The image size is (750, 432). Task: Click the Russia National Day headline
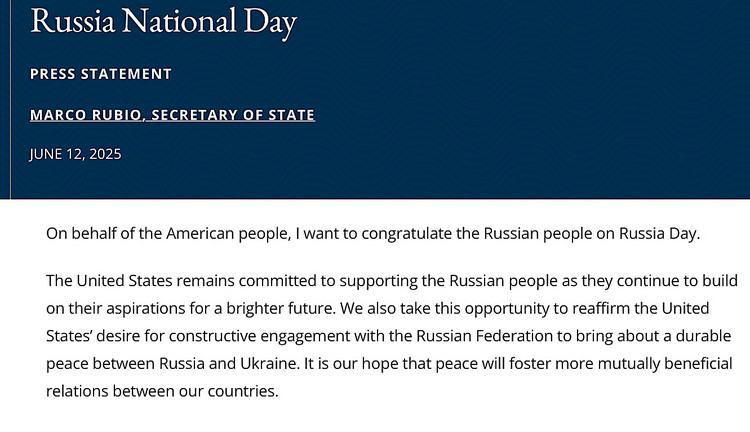pos(164,22)
